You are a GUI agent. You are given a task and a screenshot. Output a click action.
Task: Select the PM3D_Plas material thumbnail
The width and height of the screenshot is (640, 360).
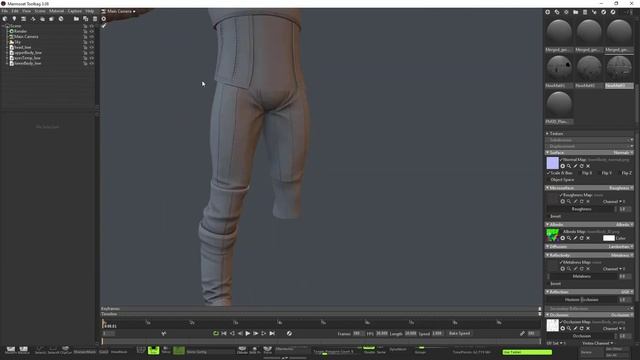tap(559, 104)
